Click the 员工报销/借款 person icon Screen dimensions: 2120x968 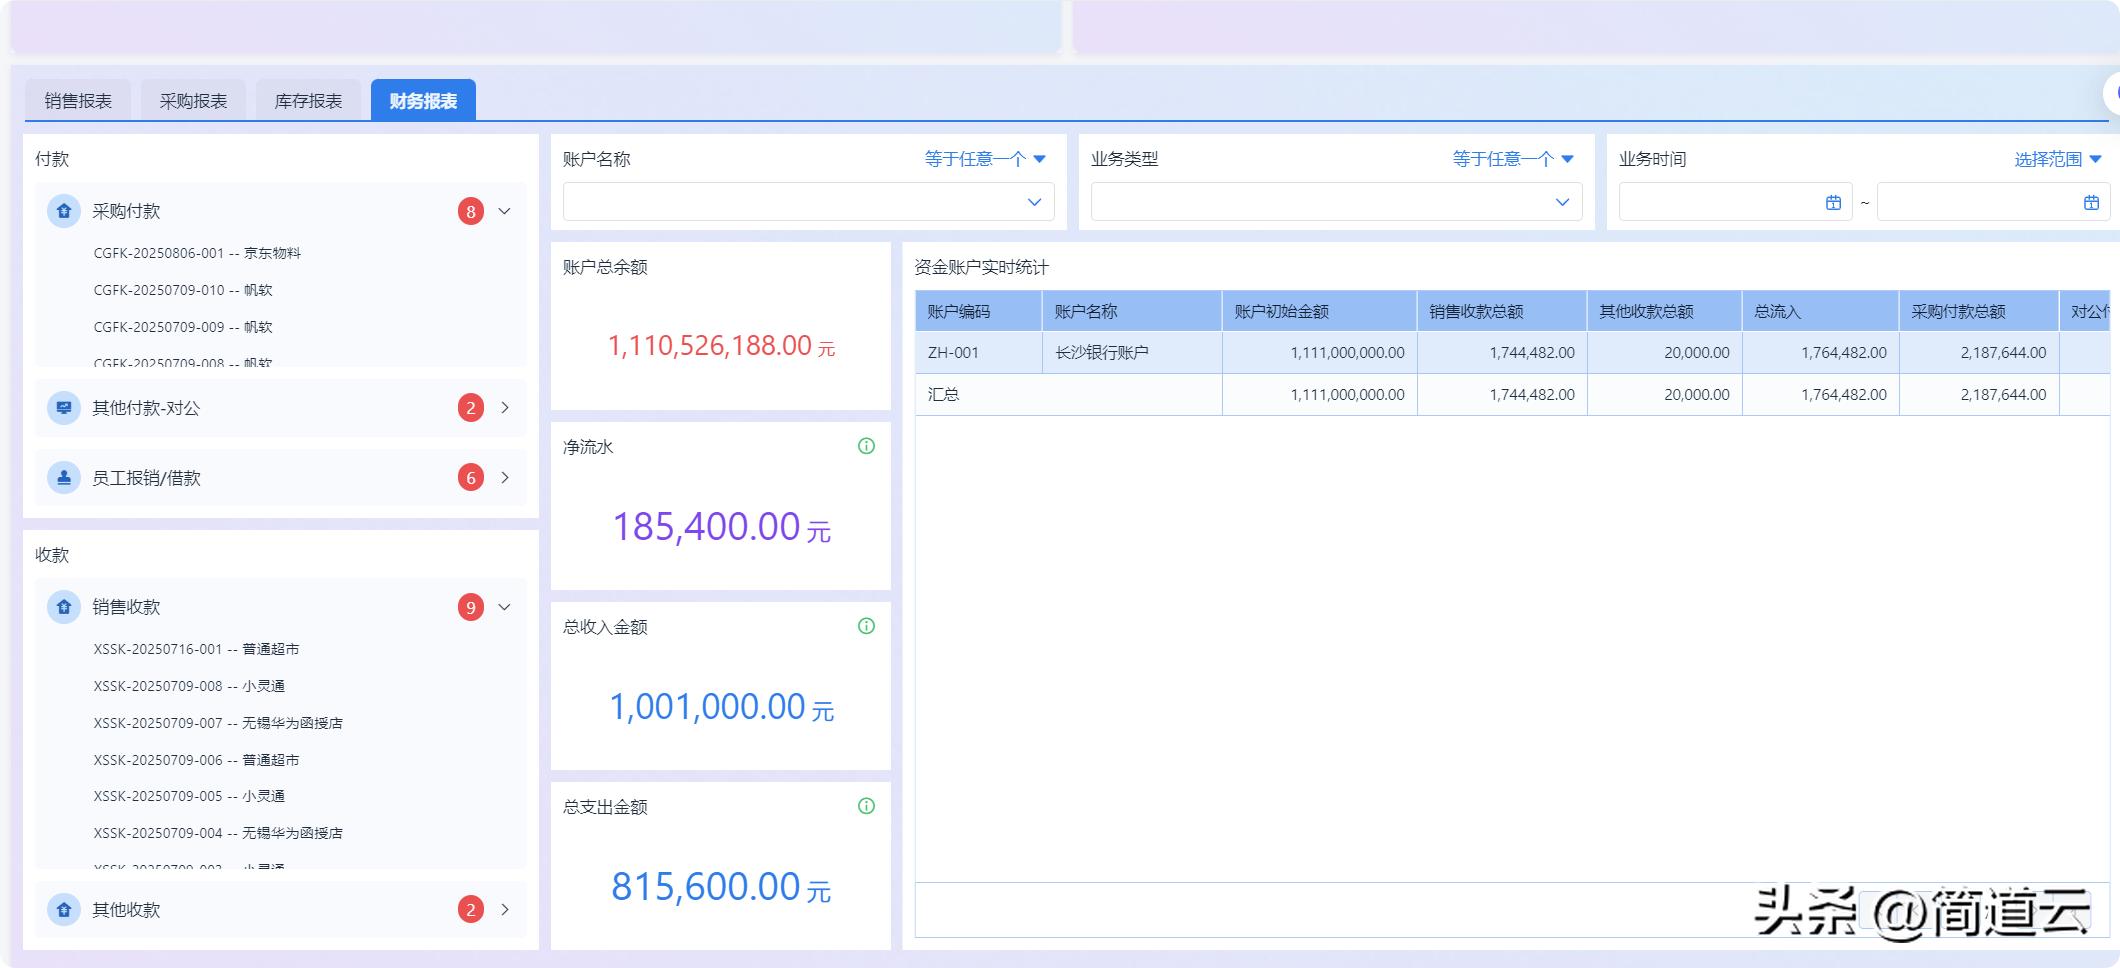(x=64, y=478)
